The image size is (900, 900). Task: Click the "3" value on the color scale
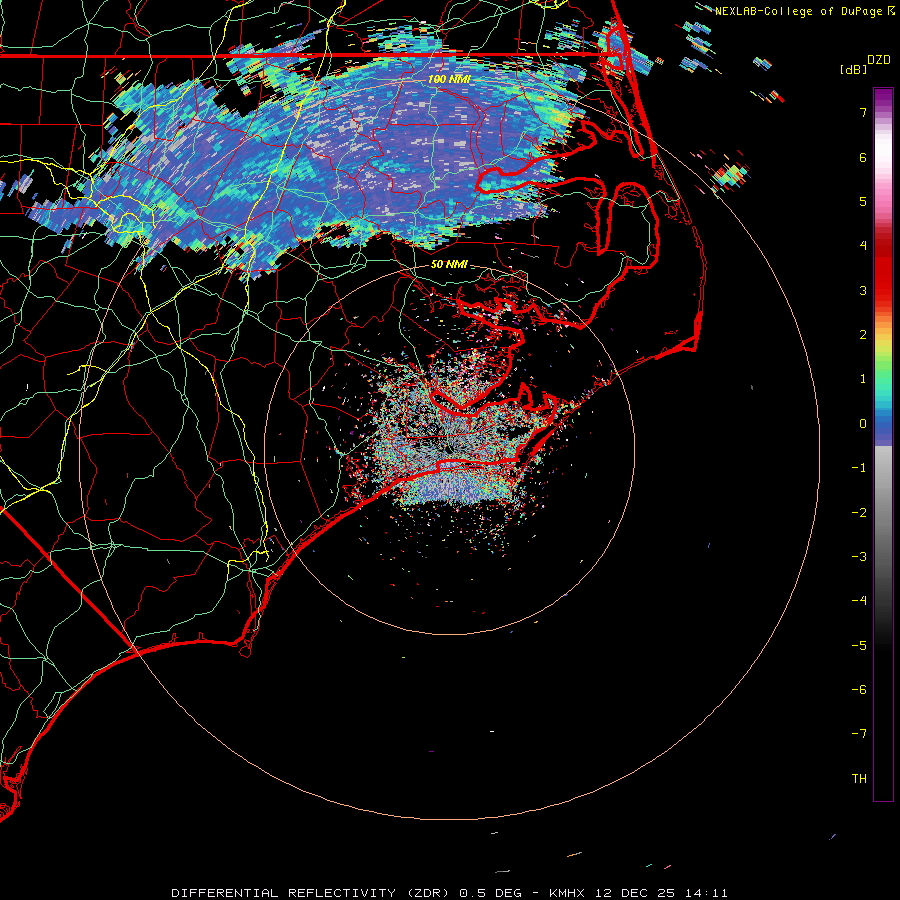(863, 290)
